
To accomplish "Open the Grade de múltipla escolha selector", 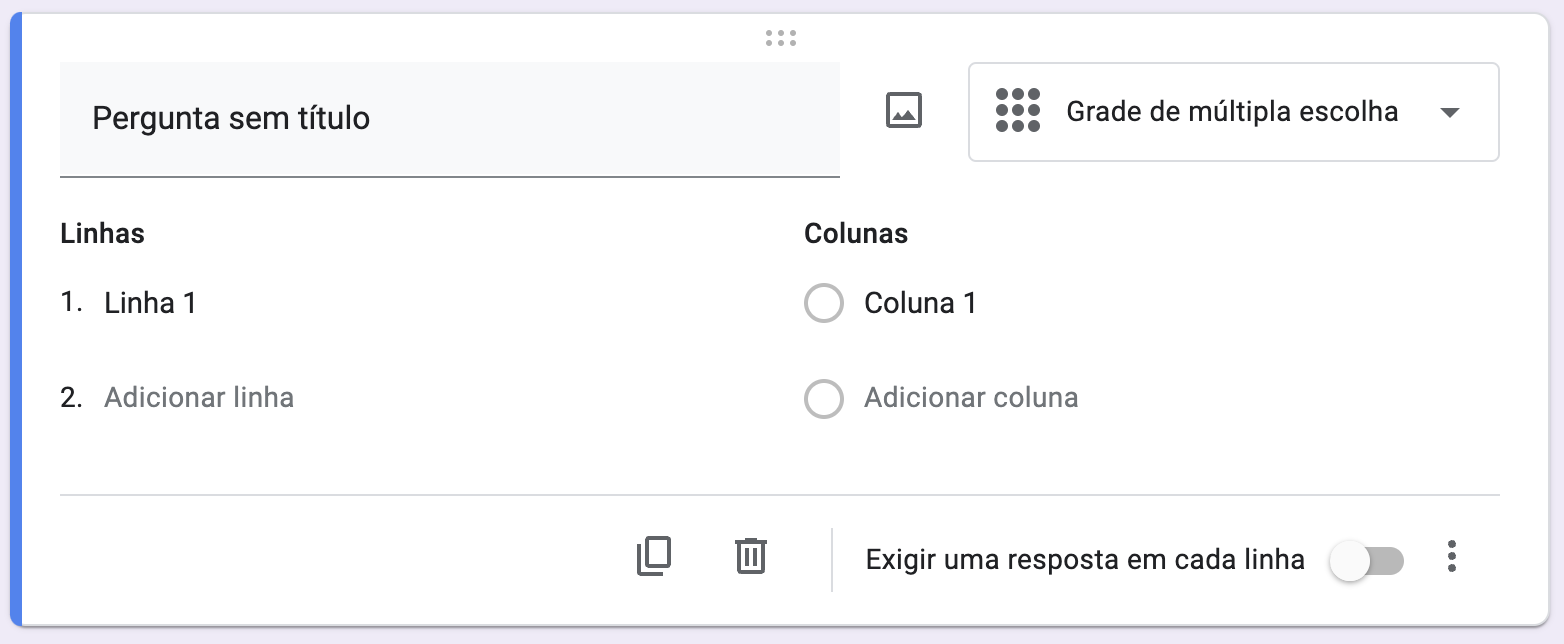I will (1232, 112).
